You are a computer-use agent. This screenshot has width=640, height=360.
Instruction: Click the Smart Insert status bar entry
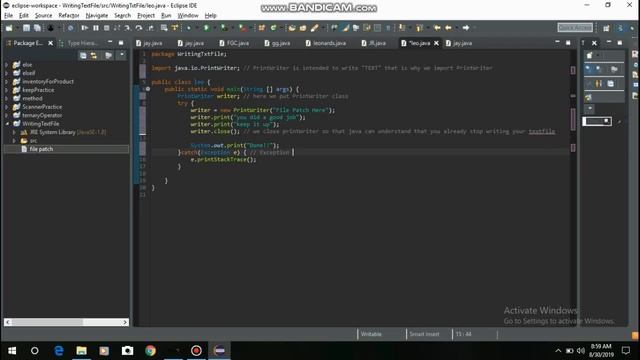424,334
